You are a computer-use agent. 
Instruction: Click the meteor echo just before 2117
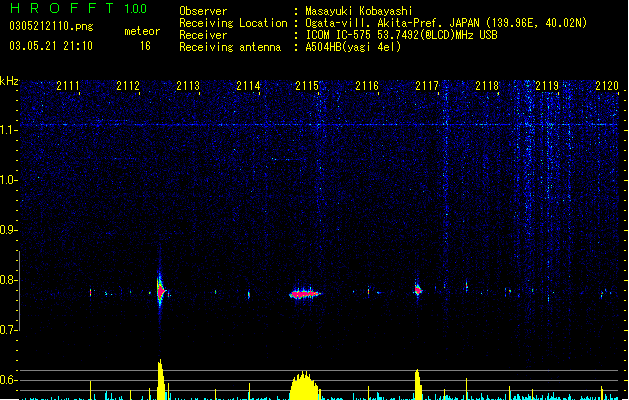point(418,289)
